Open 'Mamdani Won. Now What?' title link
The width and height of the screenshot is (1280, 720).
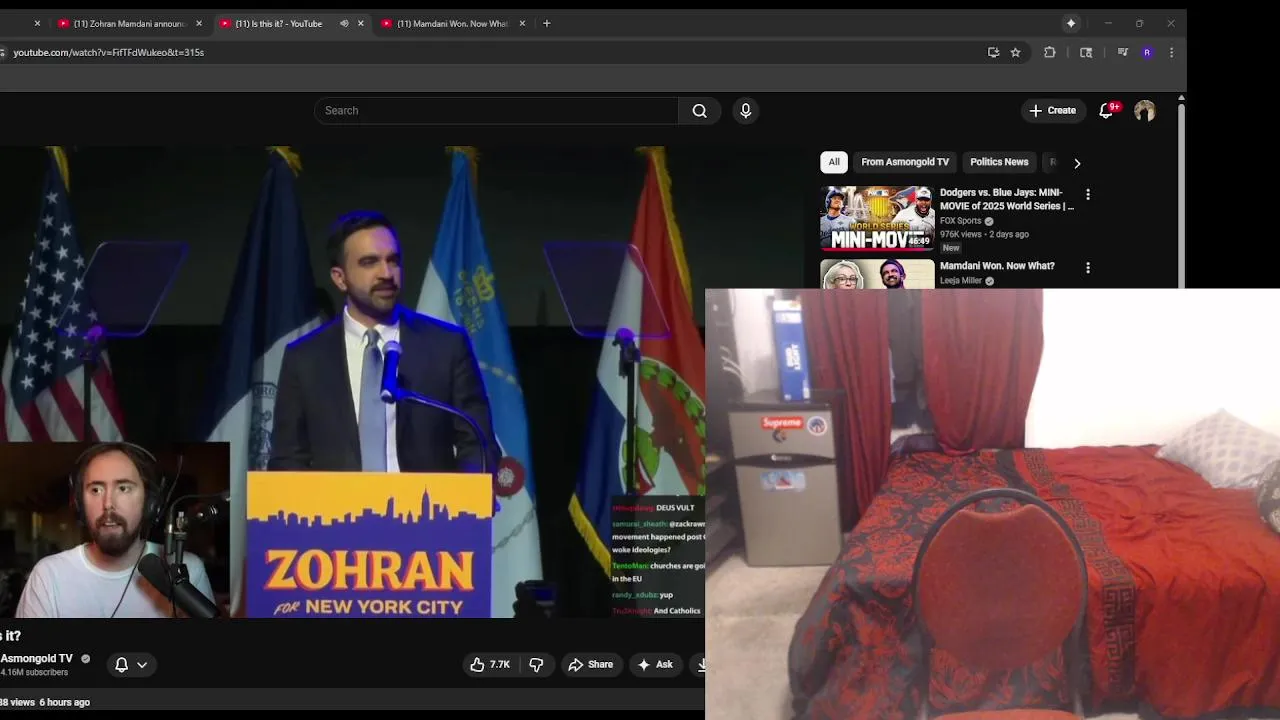(997, 266)
